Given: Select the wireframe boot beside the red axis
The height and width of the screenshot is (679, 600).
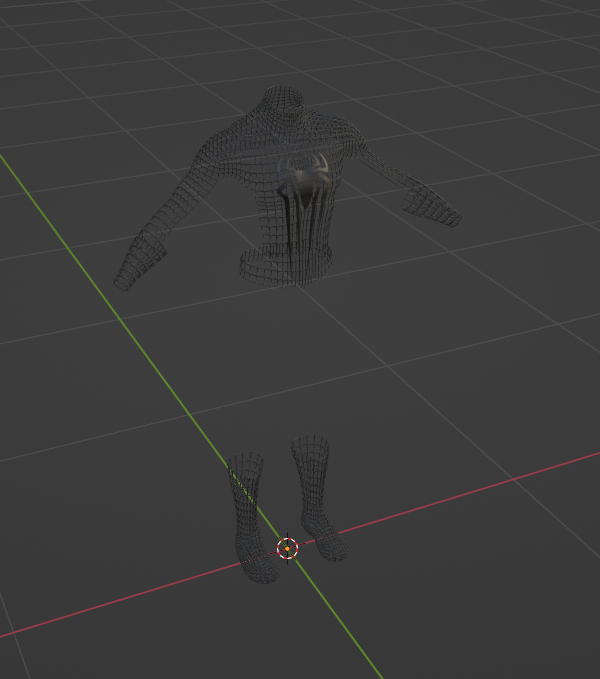Looking at the screenshot, I should [x=319, y=498].
